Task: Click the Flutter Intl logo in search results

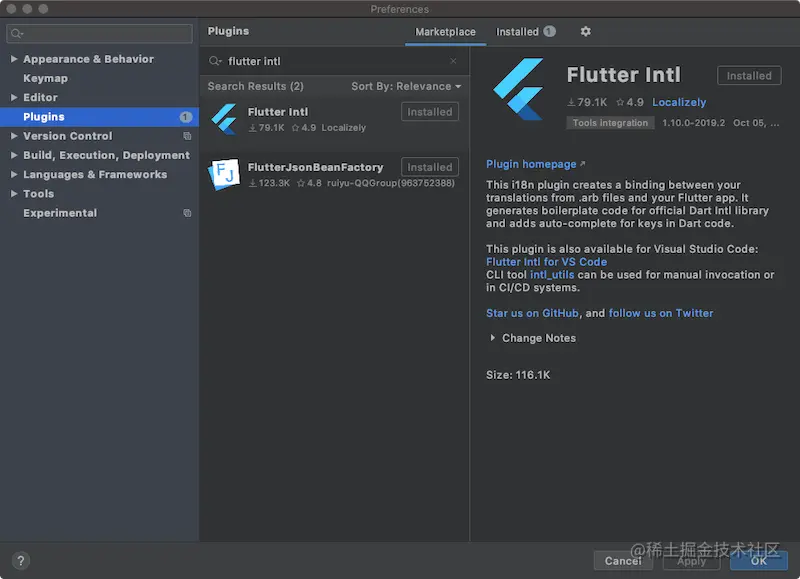Action: point(224,119)
